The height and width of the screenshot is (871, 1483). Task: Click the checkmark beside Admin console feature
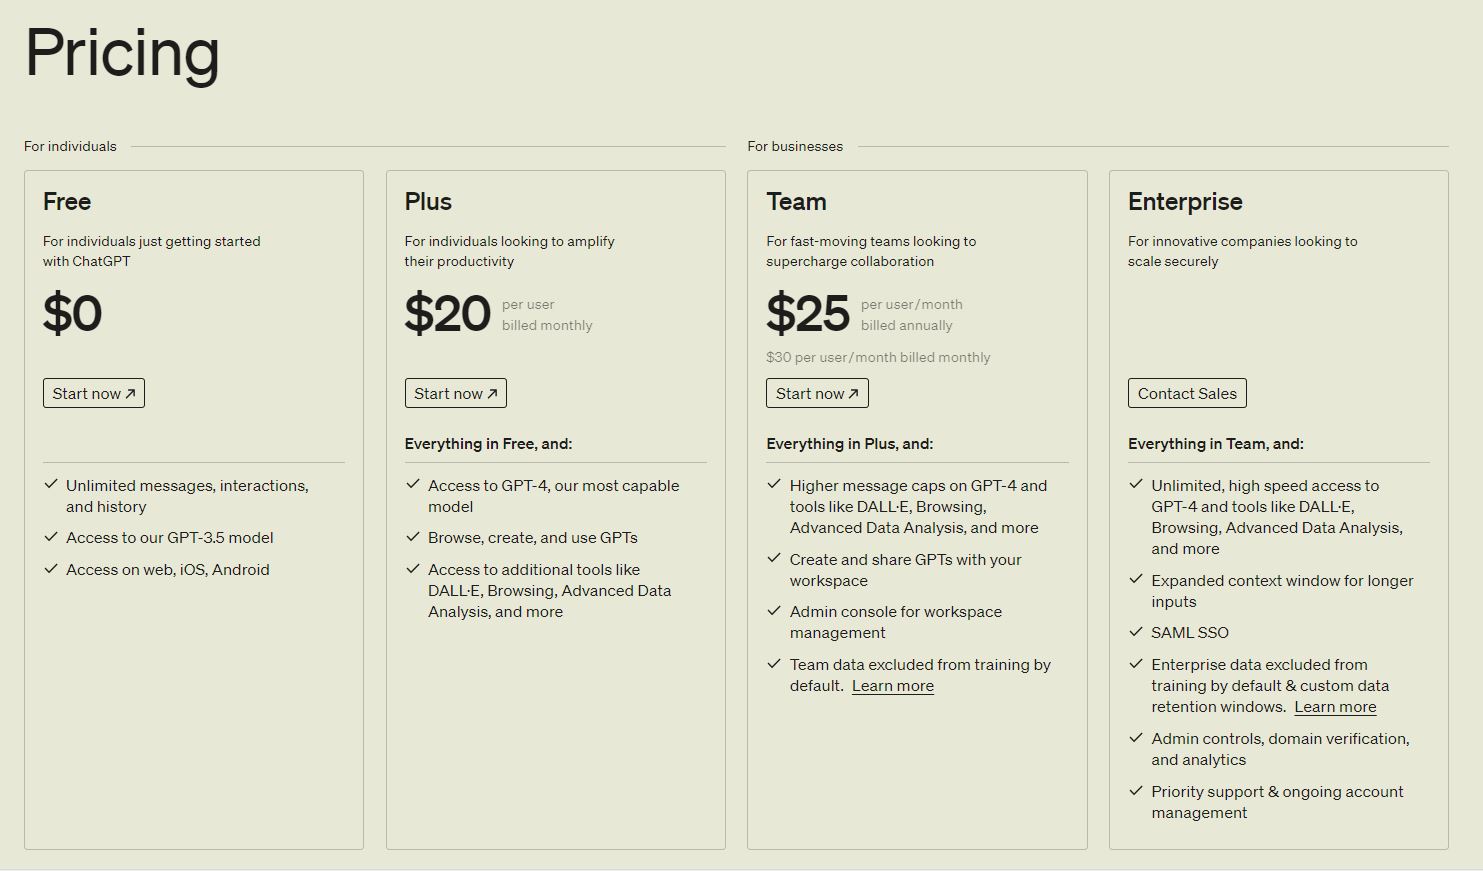773,610
